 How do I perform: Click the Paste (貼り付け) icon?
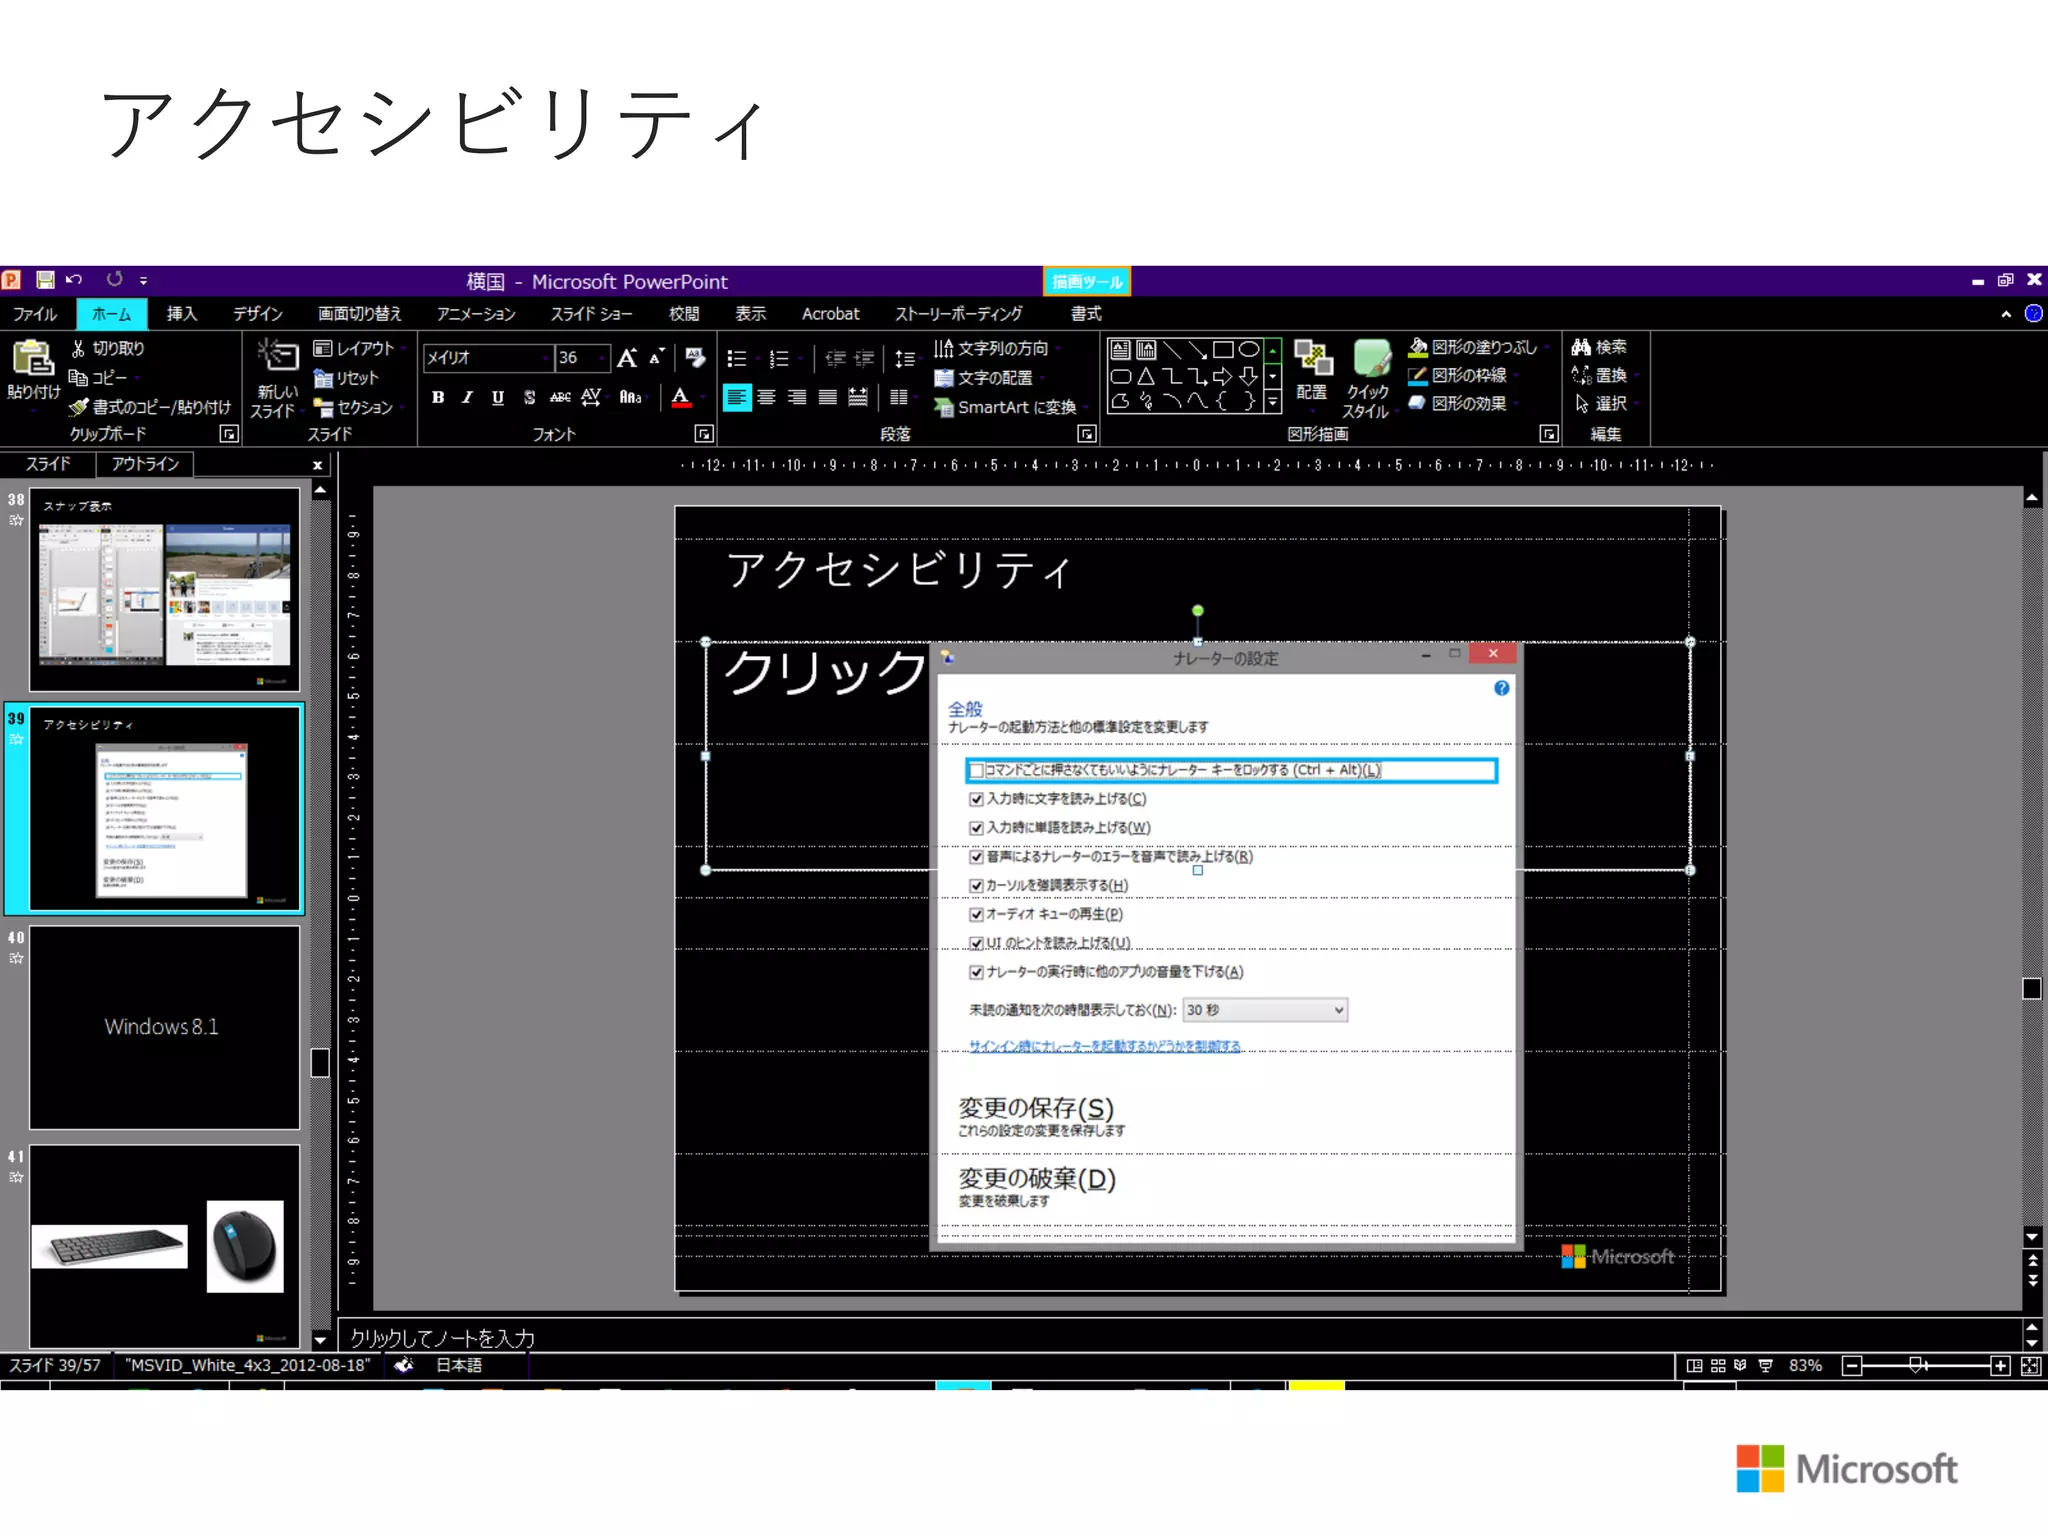pyautogui.click(x=32, y=358)
